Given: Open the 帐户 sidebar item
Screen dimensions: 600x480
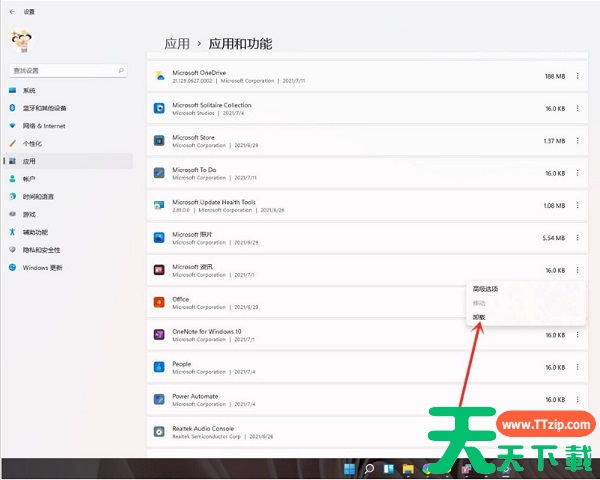Looking at the screenshot, I should pyautogui.click(x=68, y=179).
